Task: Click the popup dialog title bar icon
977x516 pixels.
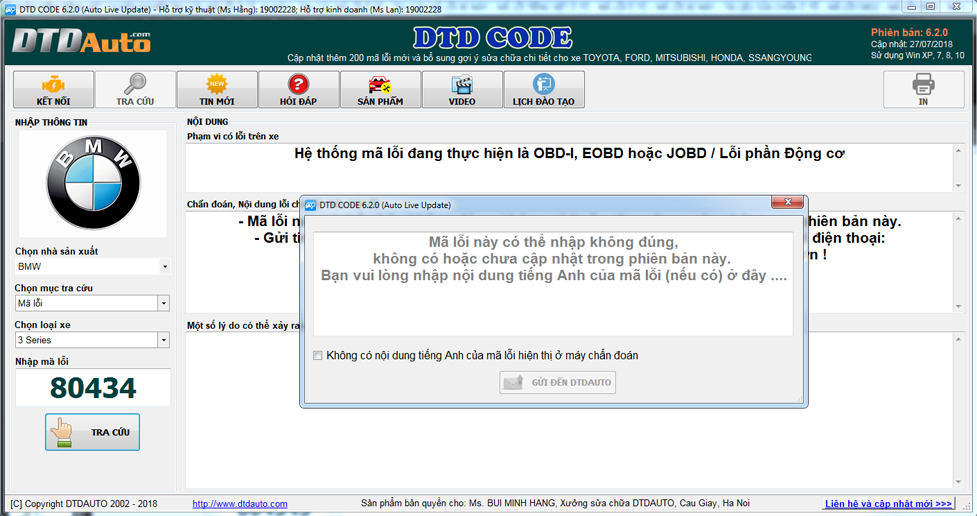Action: [310, 205]
